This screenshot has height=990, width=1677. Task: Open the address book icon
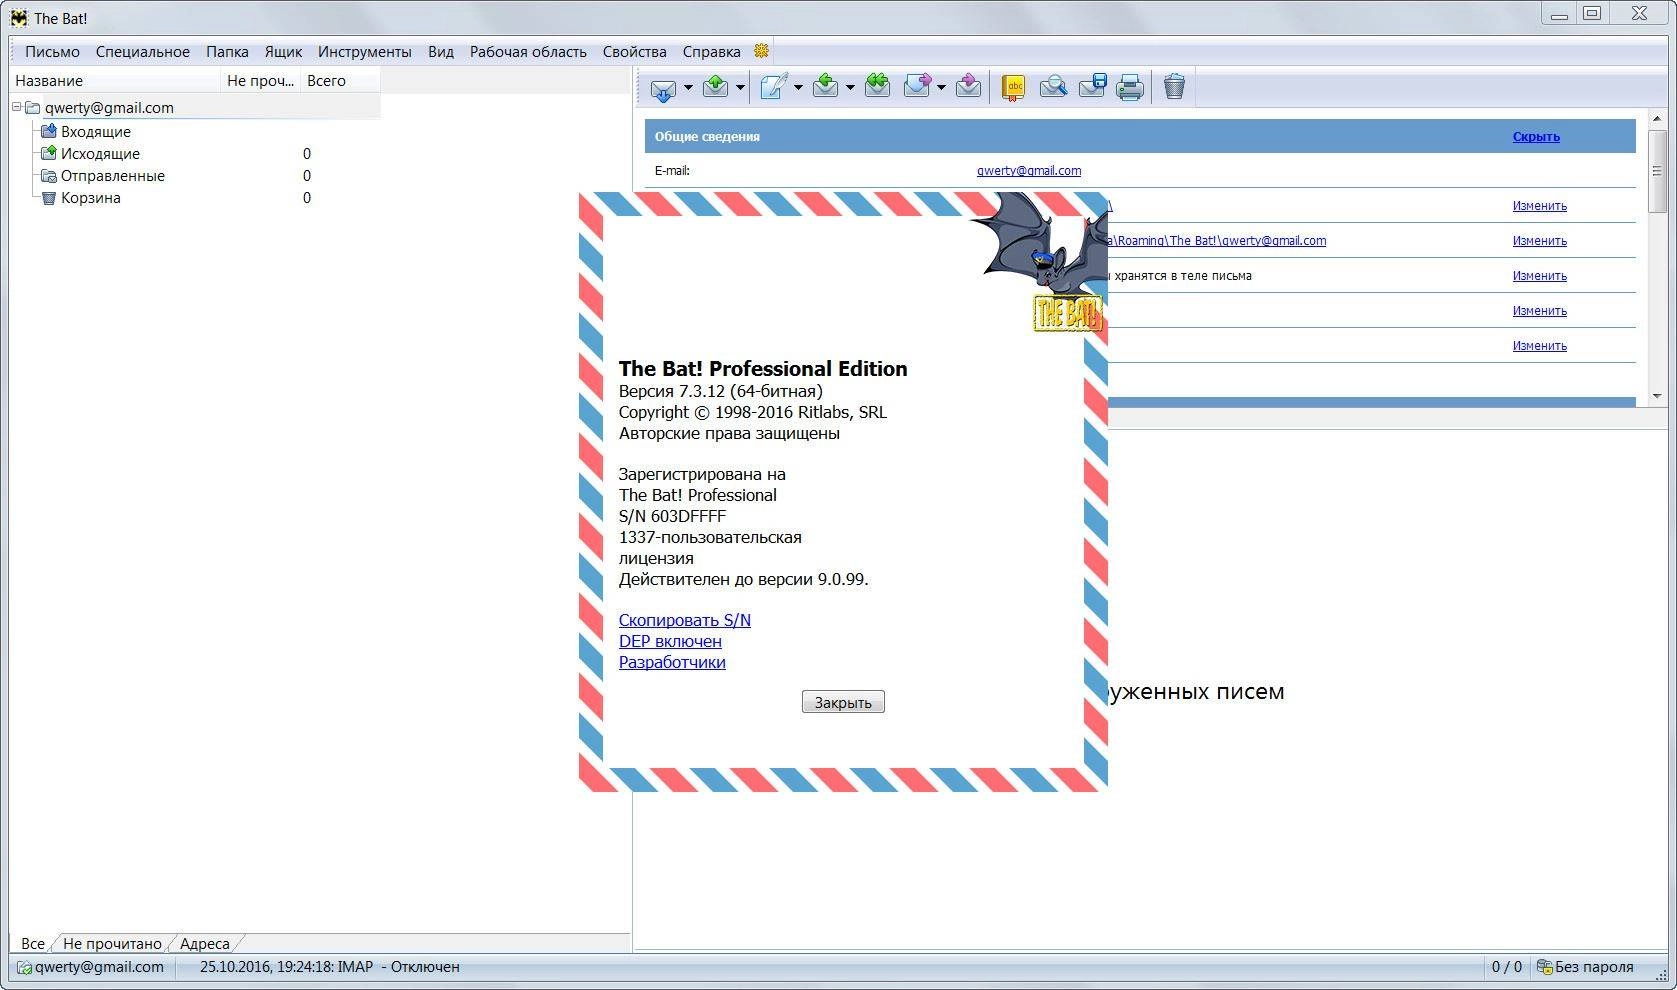click(1013, 88)
